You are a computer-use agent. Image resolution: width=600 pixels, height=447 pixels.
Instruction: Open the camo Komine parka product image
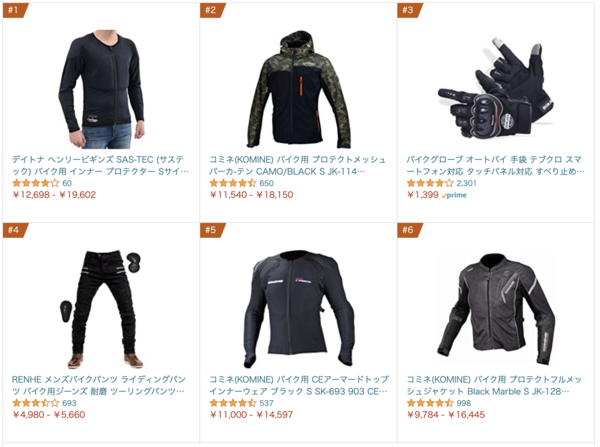pos(298,90)
